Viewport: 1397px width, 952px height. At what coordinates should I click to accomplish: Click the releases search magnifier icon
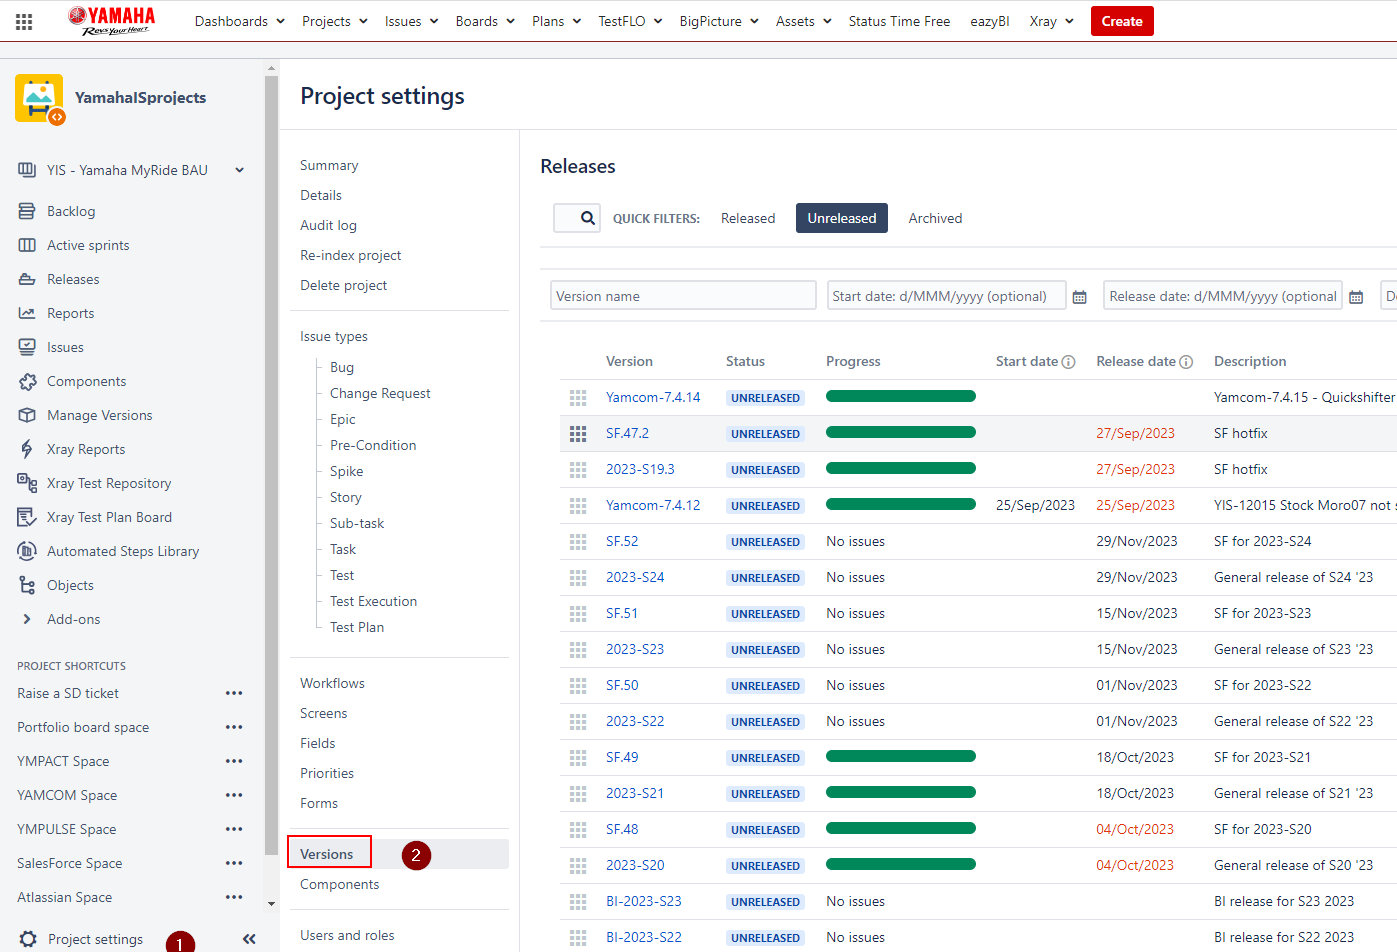588,218
